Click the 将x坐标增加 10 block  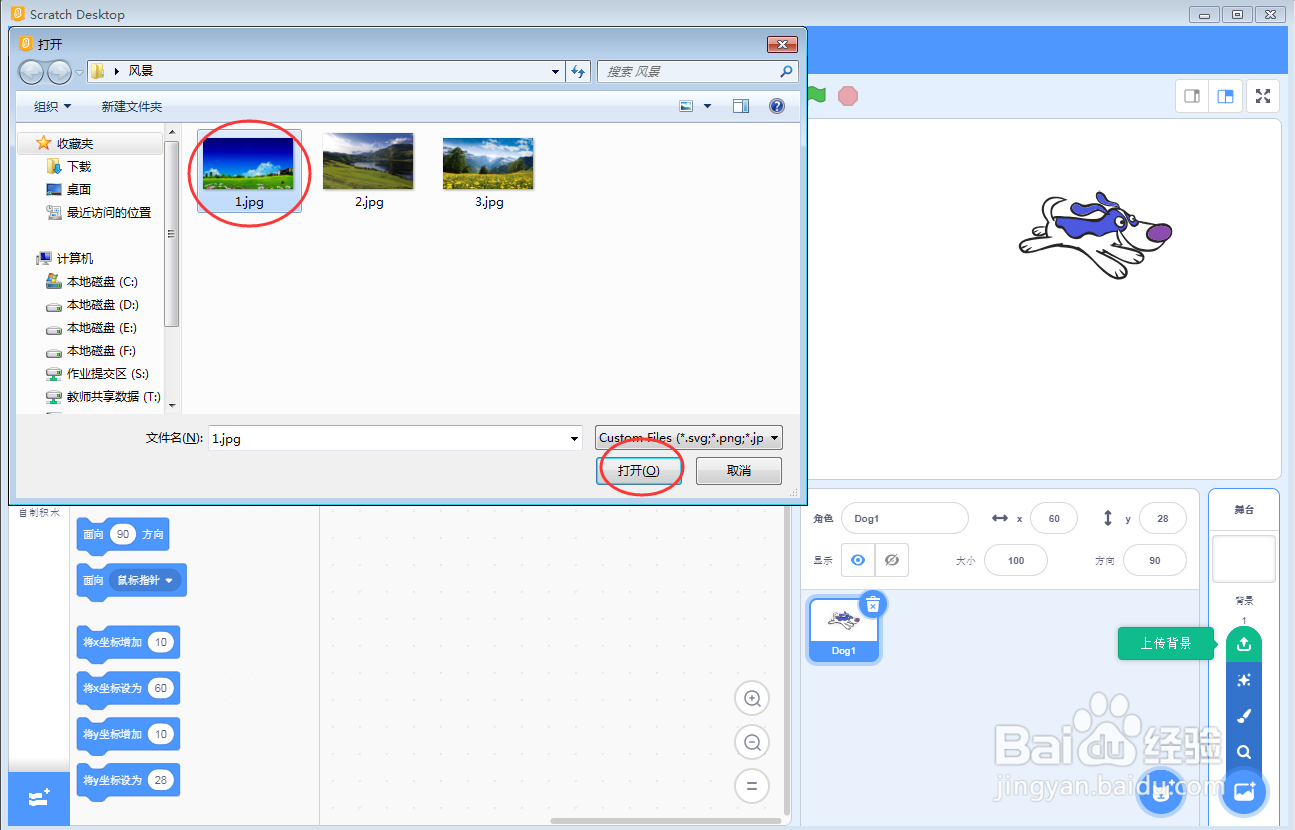coord(128,643)
